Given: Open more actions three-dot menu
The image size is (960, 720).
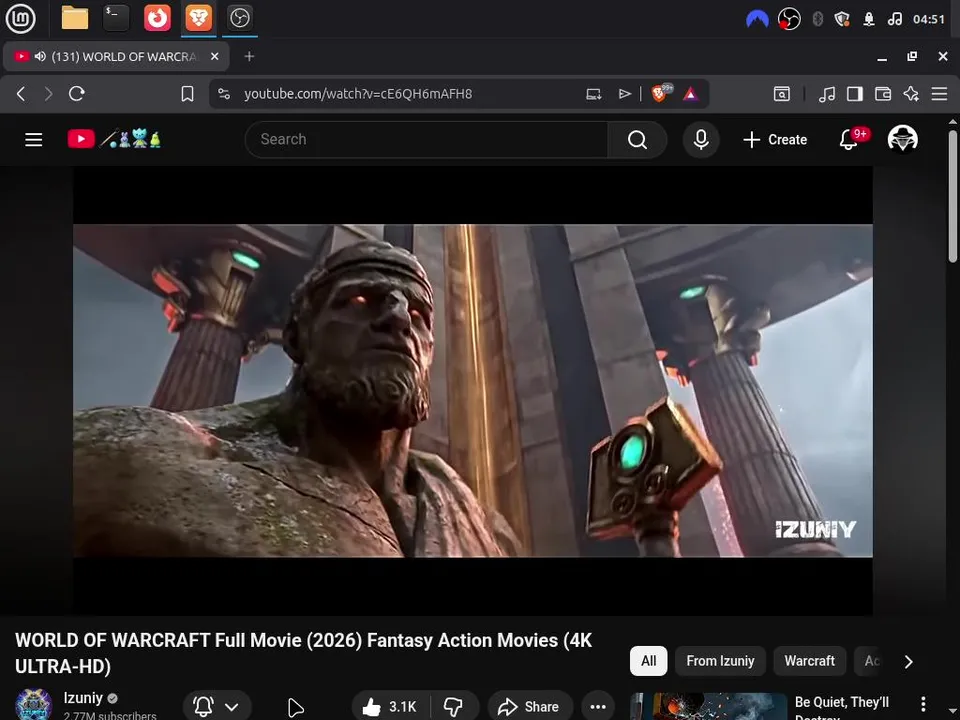Looking at the screenshot, I should tap(598, 707).
